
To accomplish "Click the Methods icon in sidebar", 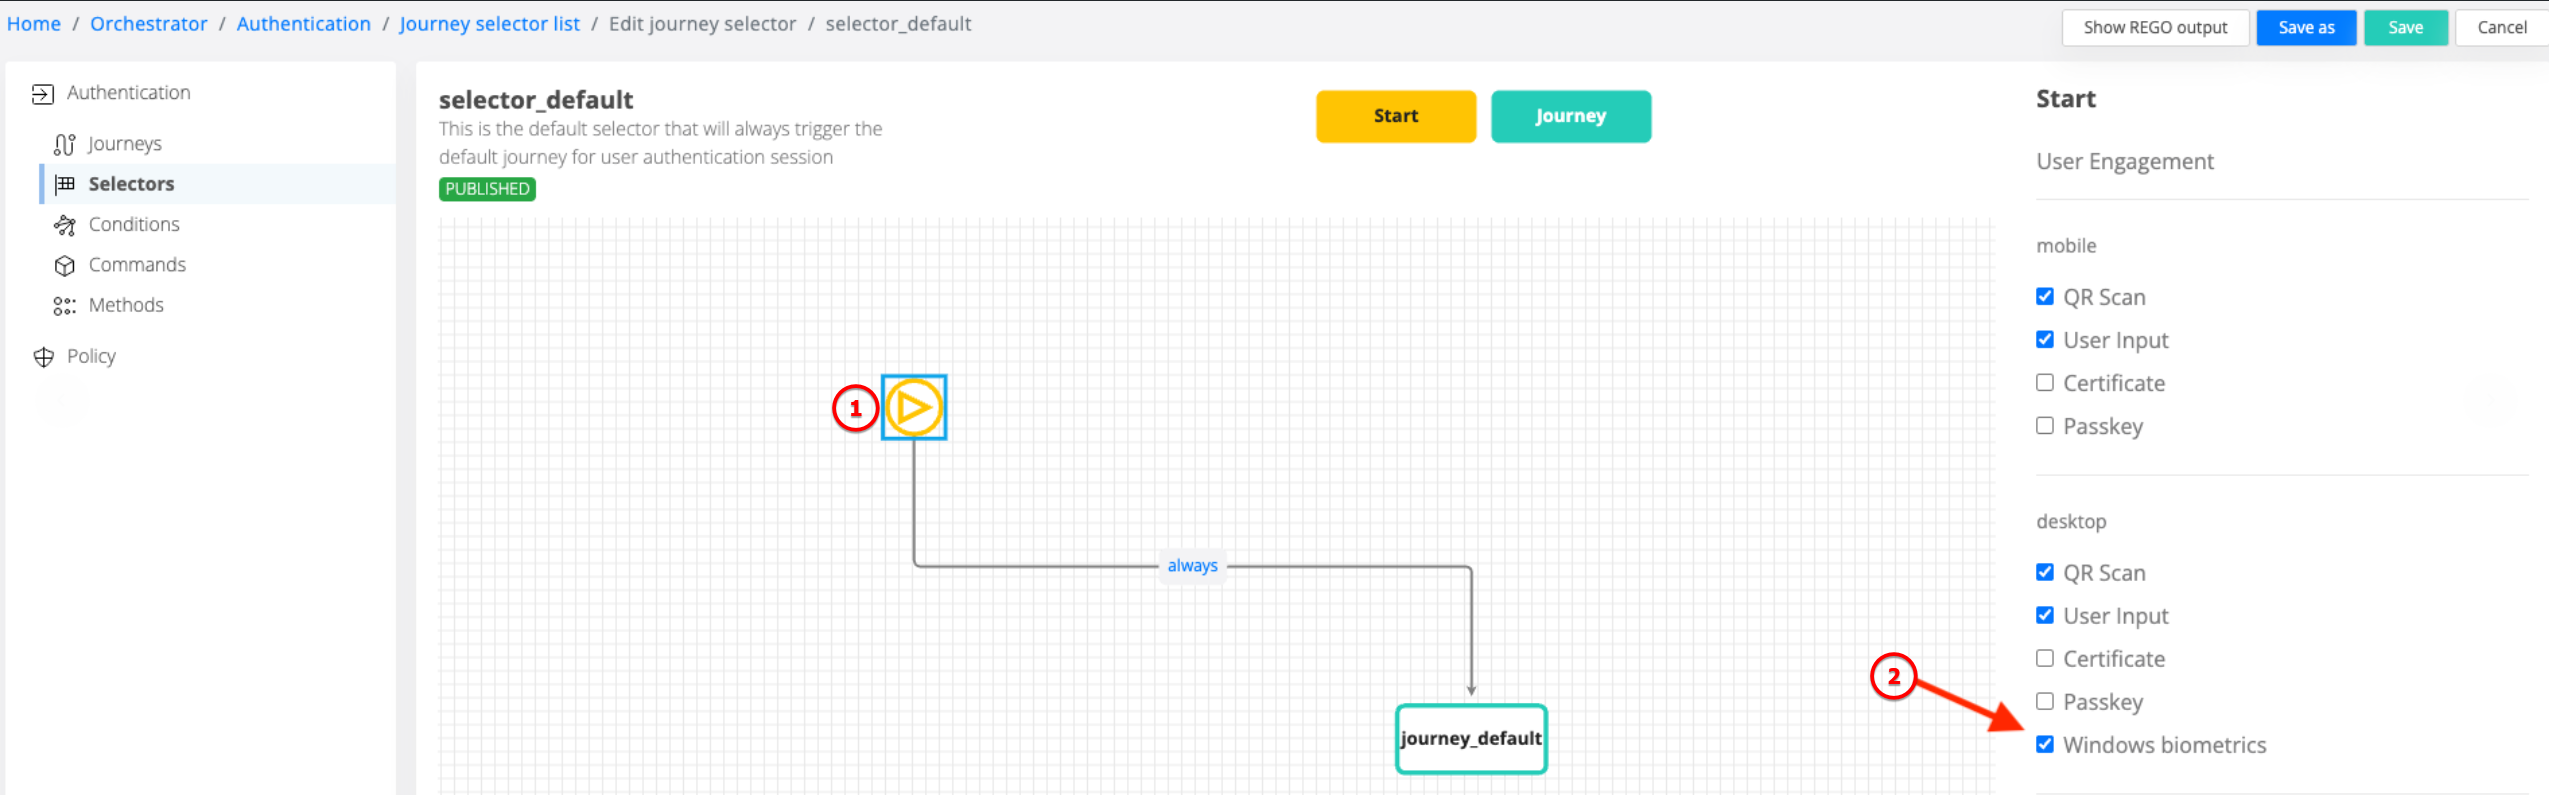I will pyautogui.click(x=65, y=306).
